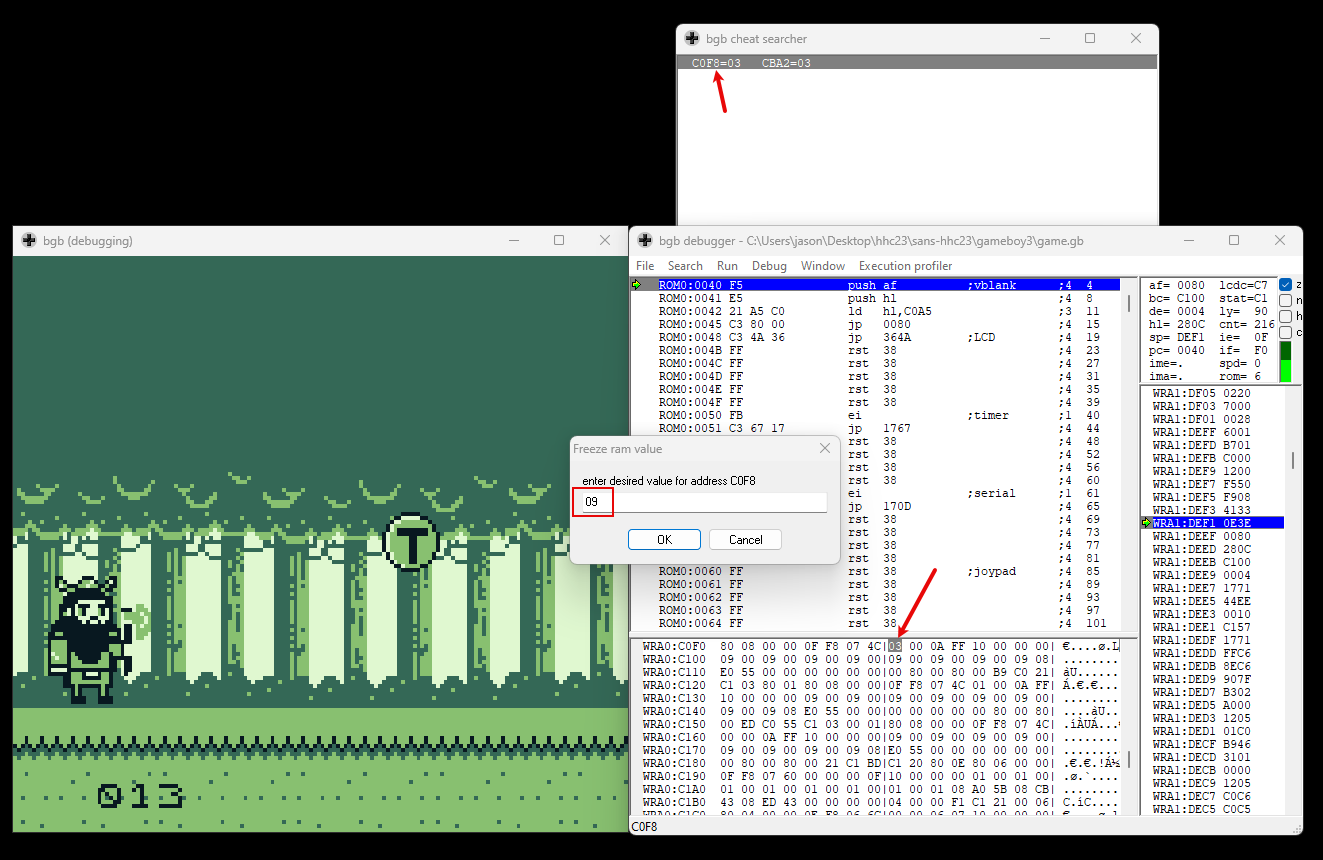
Task: Open the Window menu in debugger
Action: (x=823, y=266)
